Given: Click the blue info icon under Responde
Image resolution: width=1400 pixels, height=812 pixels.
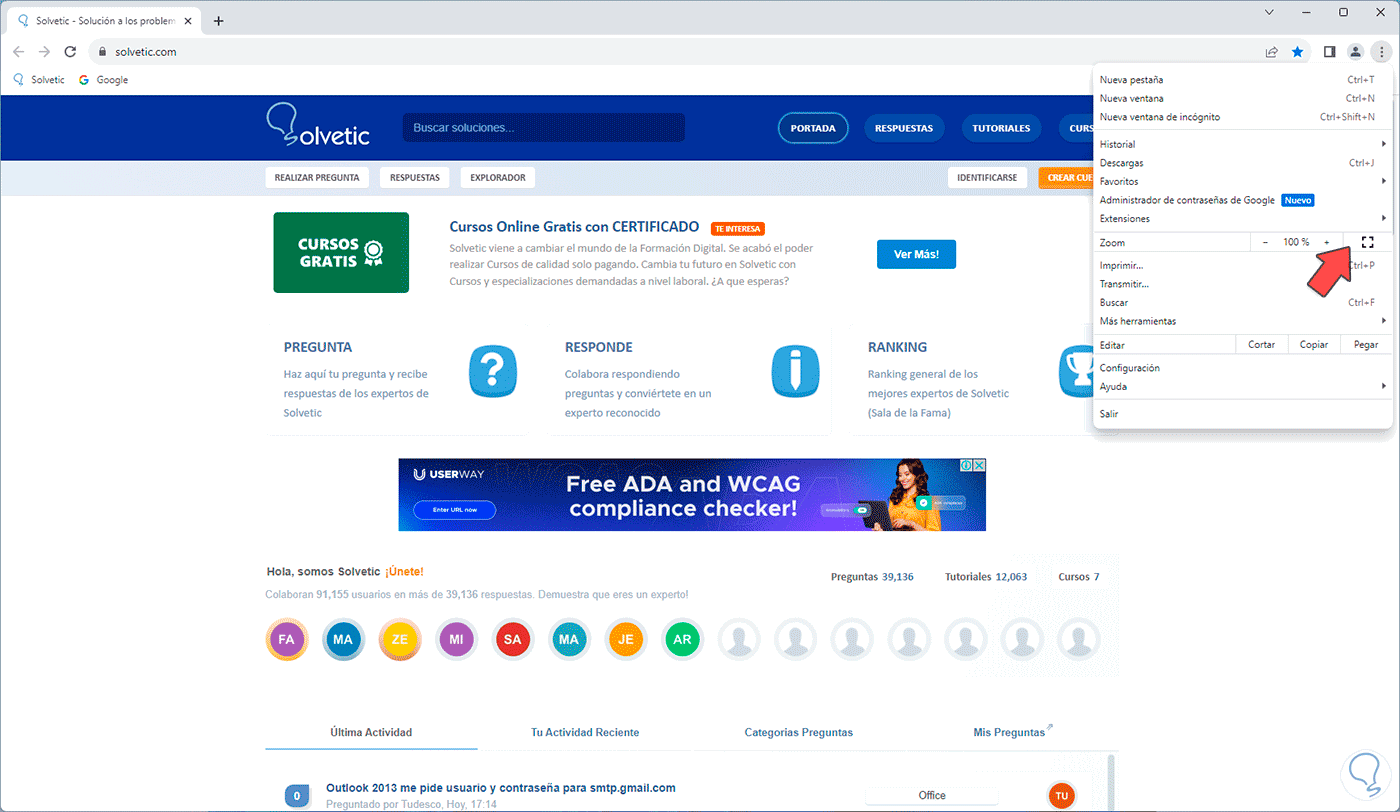Looking at the screenshot, I should point(795,370).
